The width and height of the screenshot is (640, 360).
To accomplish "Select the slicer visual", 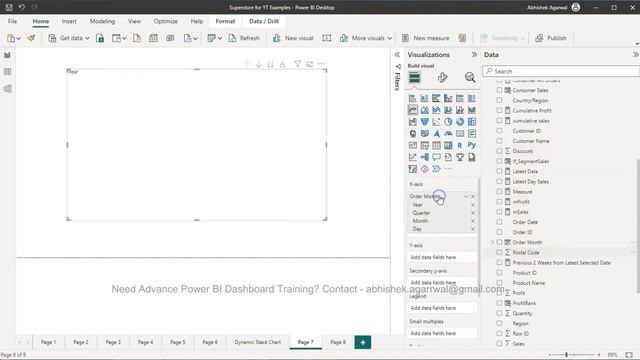I will coord(424,145).
